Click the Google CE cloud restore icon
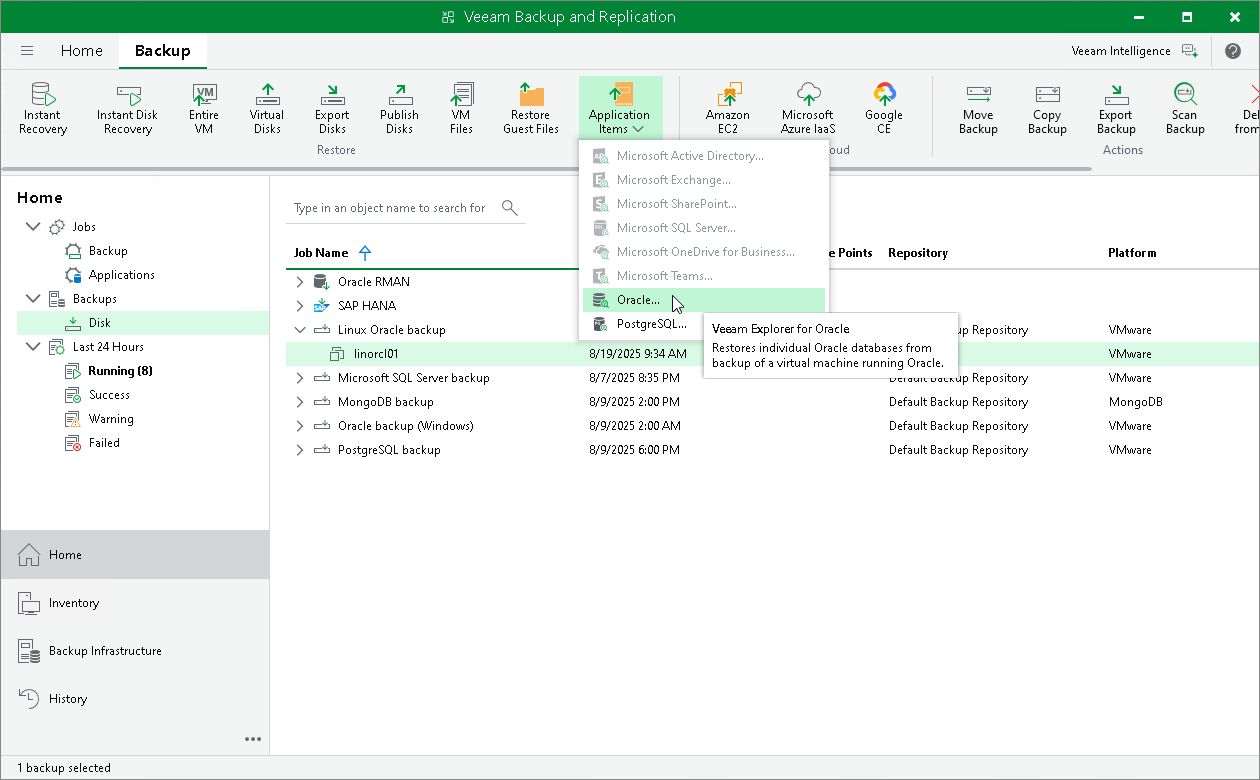Viewport: 1260px width, 780px height. click(884, 107)
